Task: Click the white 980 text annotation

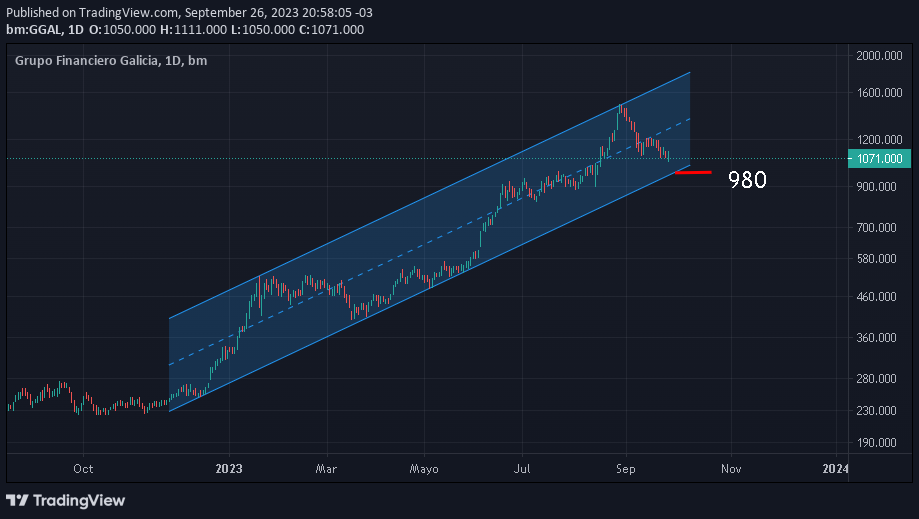Action: click(x=747, y=180)
